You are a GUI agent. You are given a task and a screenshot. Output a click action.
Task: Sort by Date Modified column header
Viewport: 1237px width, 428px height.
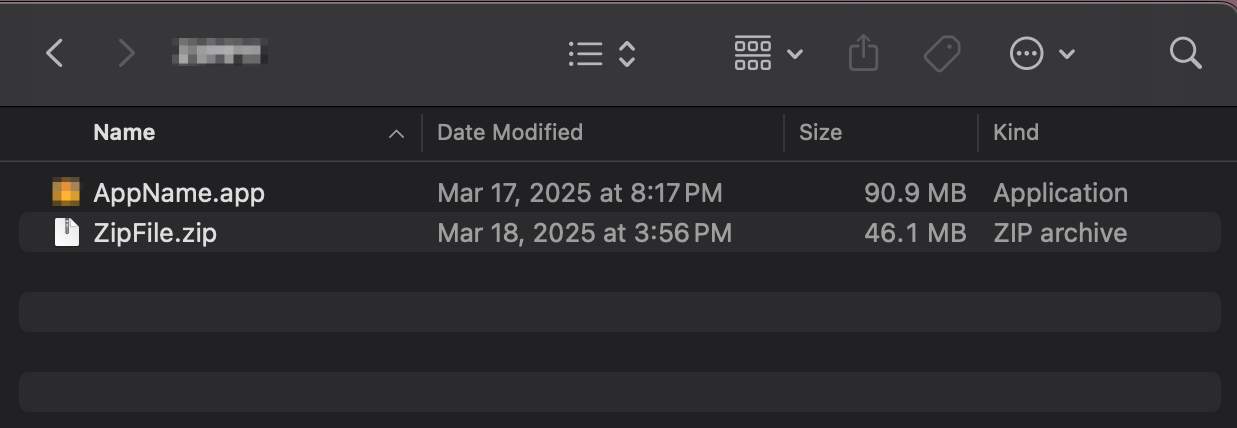[x=510, y=132]
